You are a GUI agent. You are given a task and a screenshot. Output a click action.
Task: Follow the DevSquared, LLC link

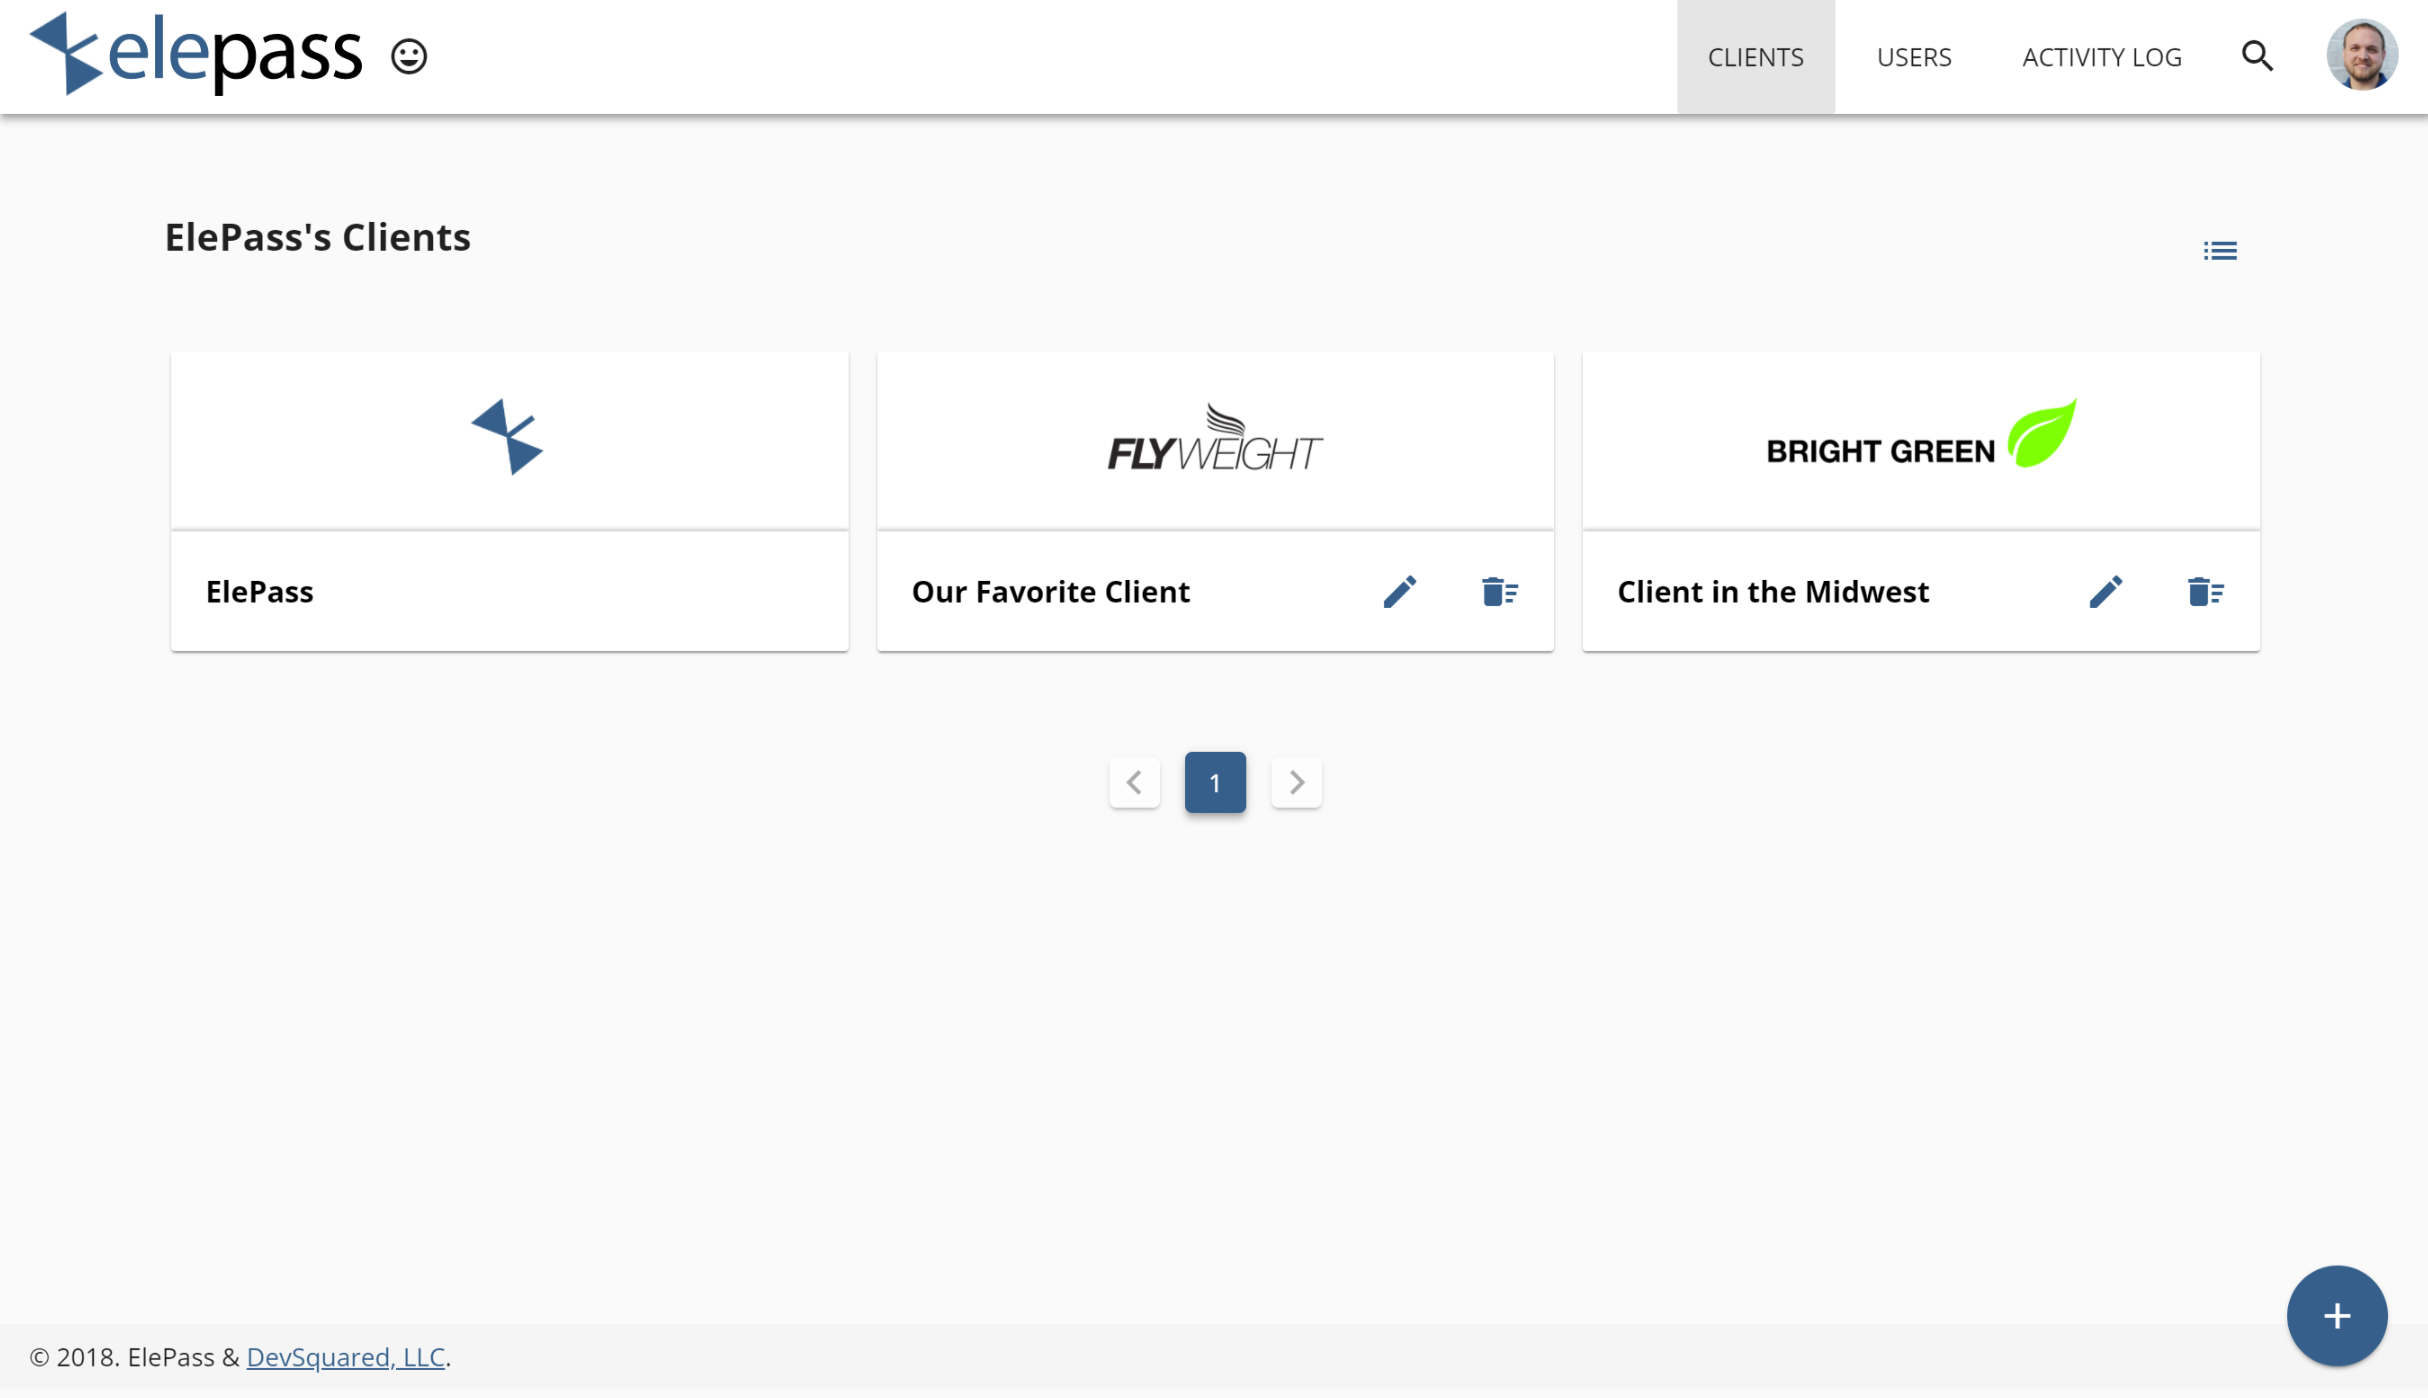pos(345,1357)
